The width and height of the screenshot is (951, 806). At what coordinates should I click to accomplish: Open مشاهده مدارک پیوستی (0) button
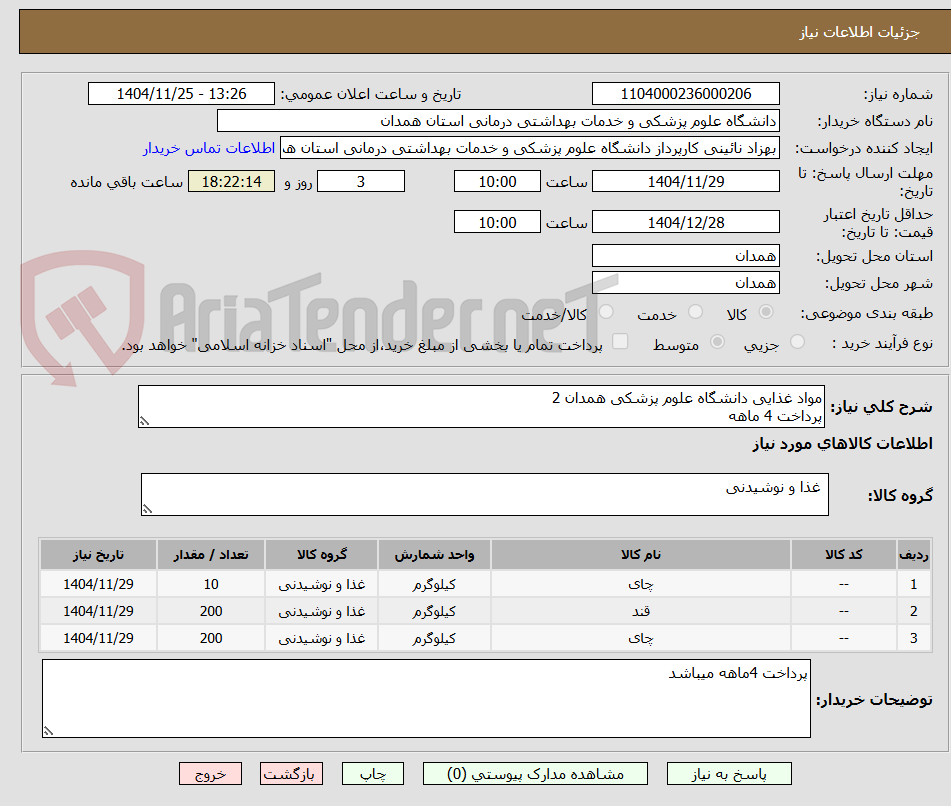536,774
